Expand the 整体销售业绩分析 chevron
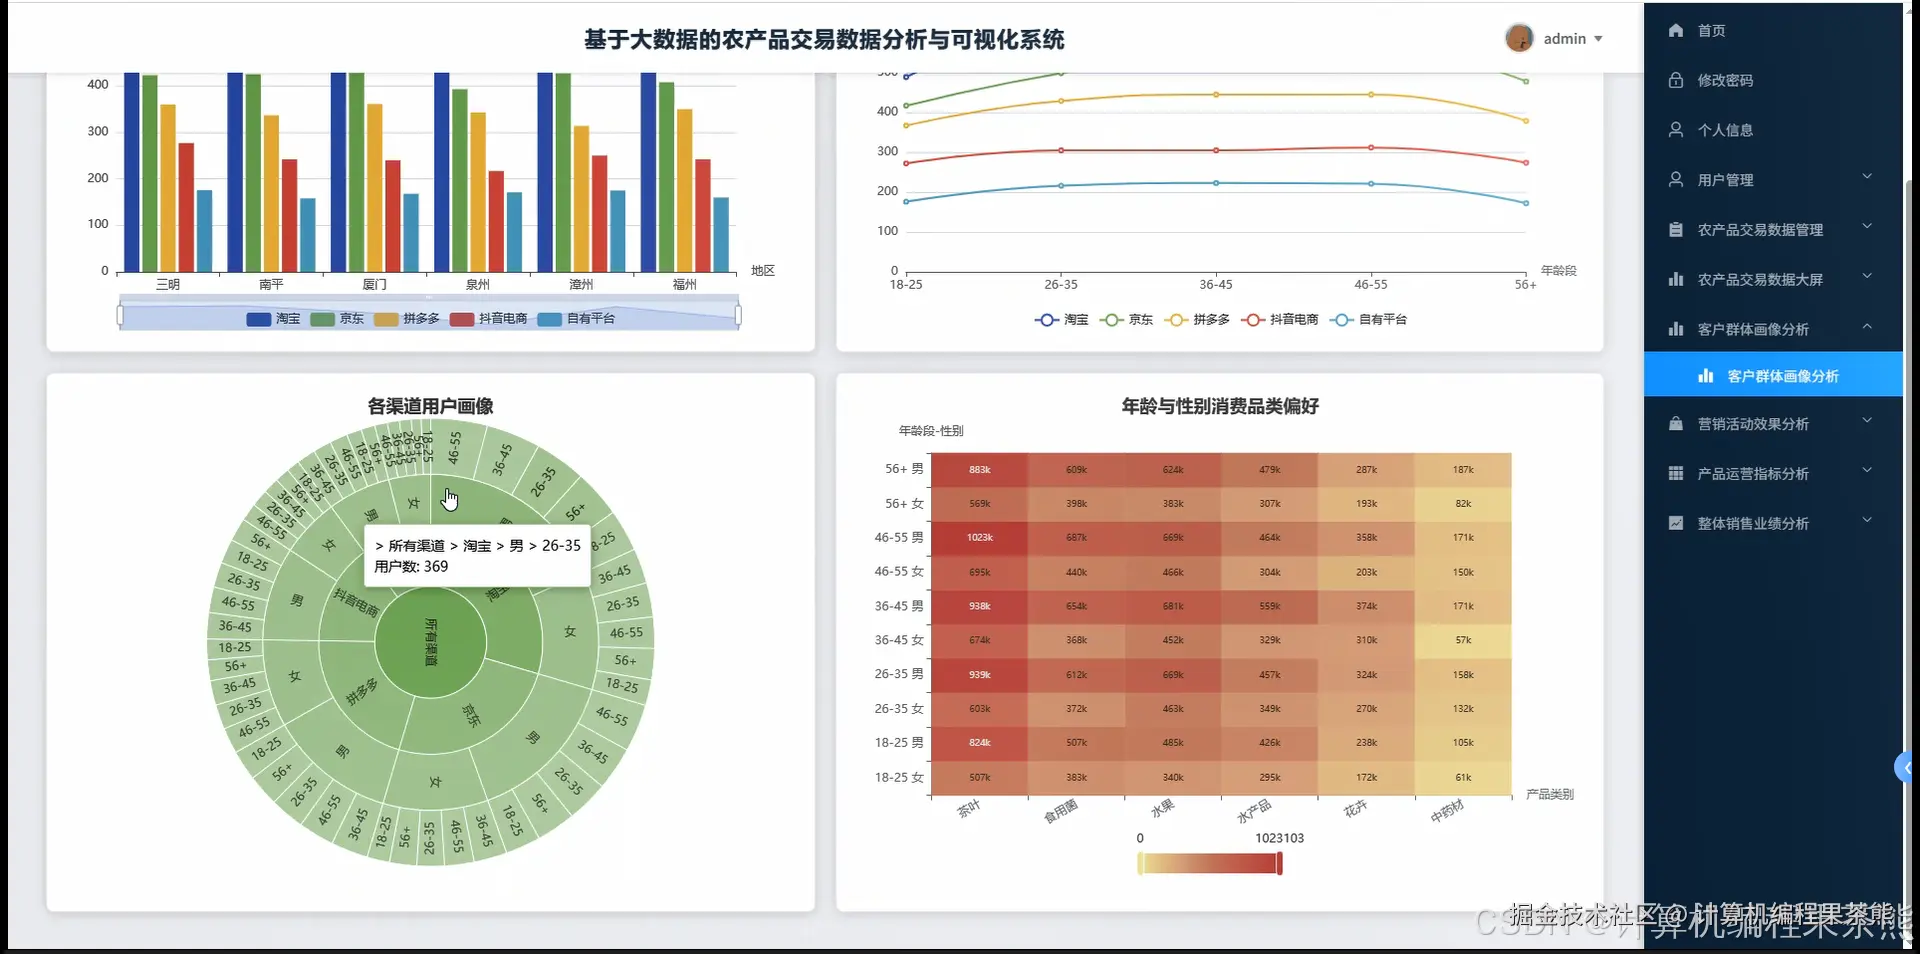Image resolution: width=1920 pixels, height=954 pixels. (1867, 521)
